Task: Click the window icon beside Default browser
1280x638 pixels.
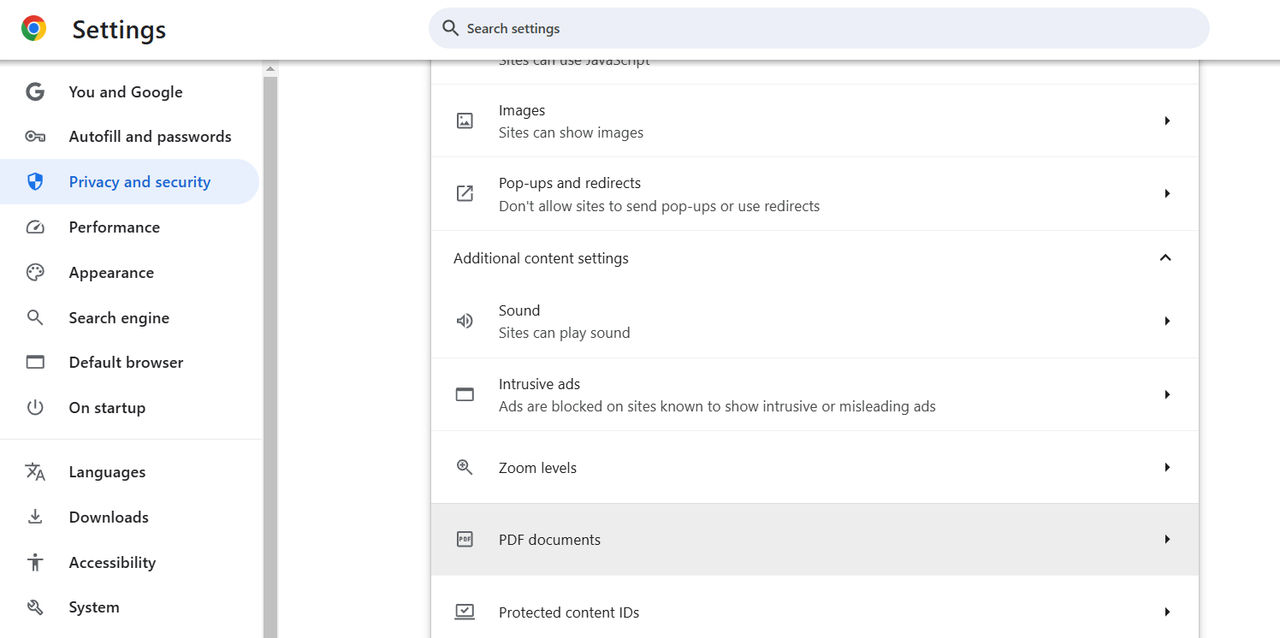Action: click(x=35, y=362)
